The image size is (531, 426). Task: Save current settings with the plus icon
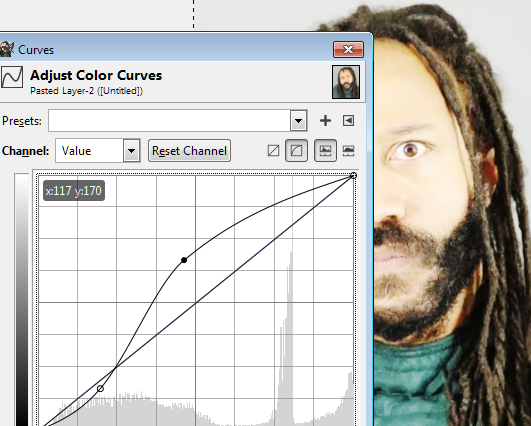(x=325, y=121)
